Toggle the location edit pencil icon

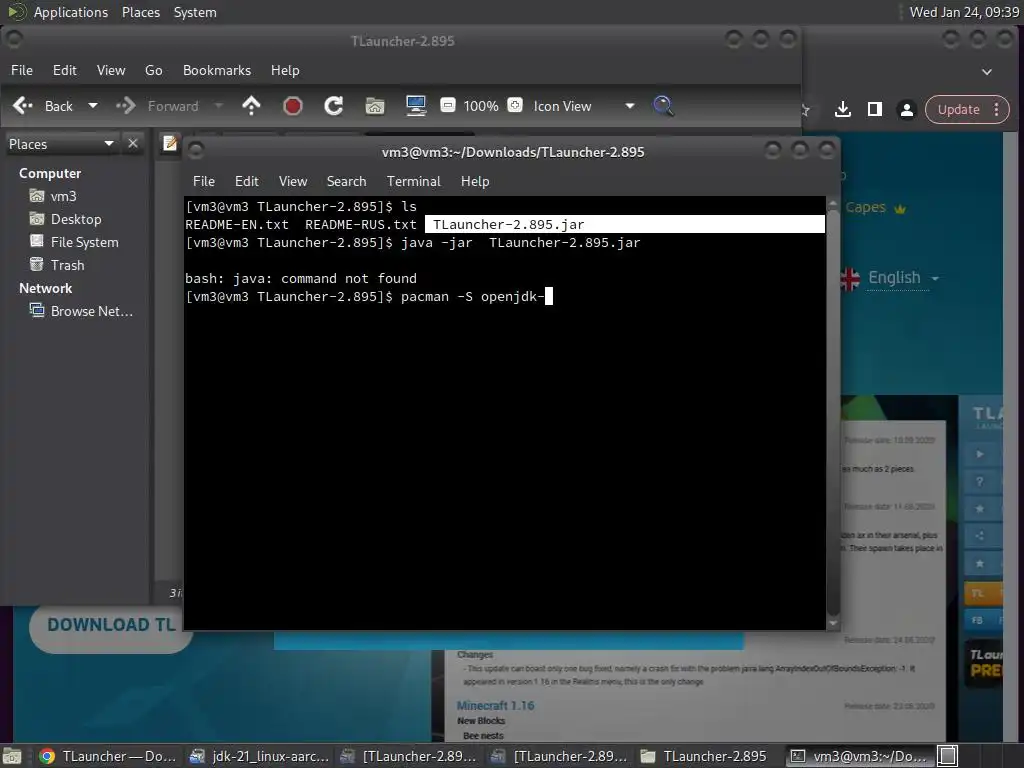point(170,143)
